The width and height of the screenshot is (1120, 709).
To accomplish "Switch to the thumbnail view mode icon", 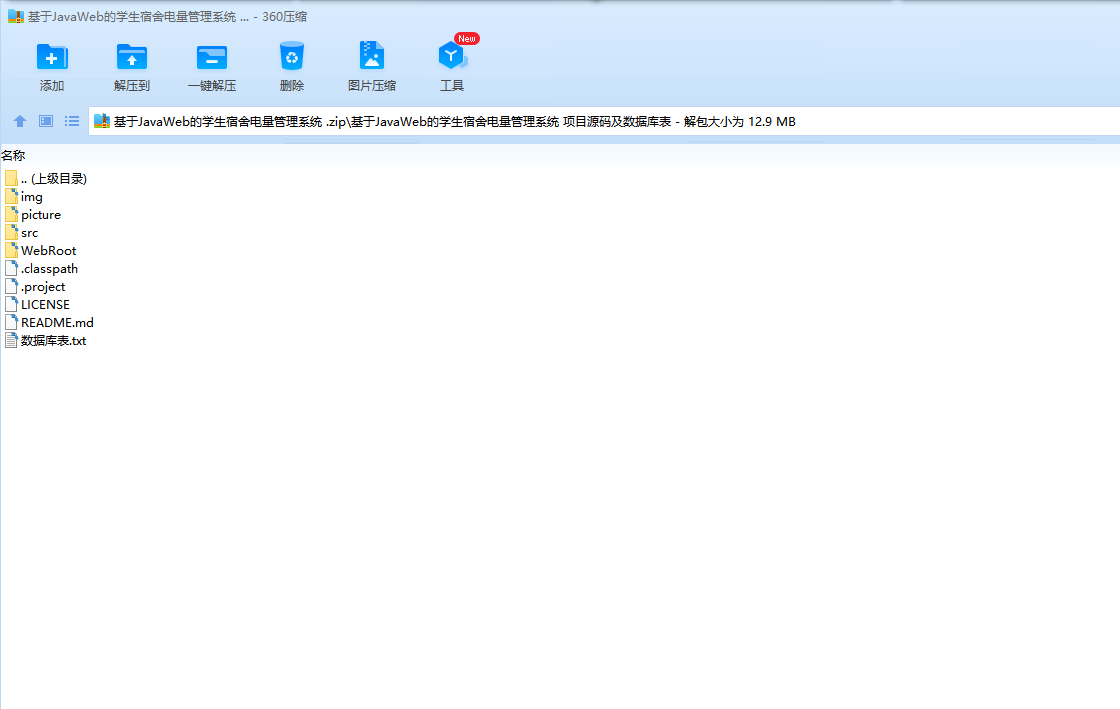I will 46,121.
